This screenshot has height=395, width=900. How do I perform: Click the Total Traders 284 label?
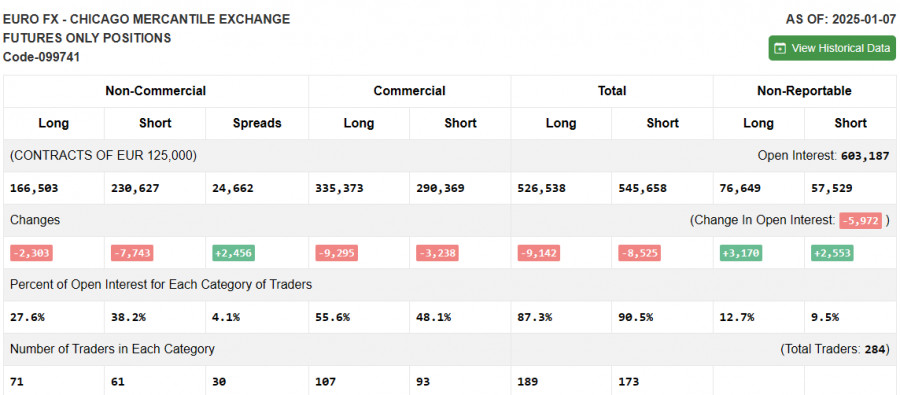tap(835, 349)
